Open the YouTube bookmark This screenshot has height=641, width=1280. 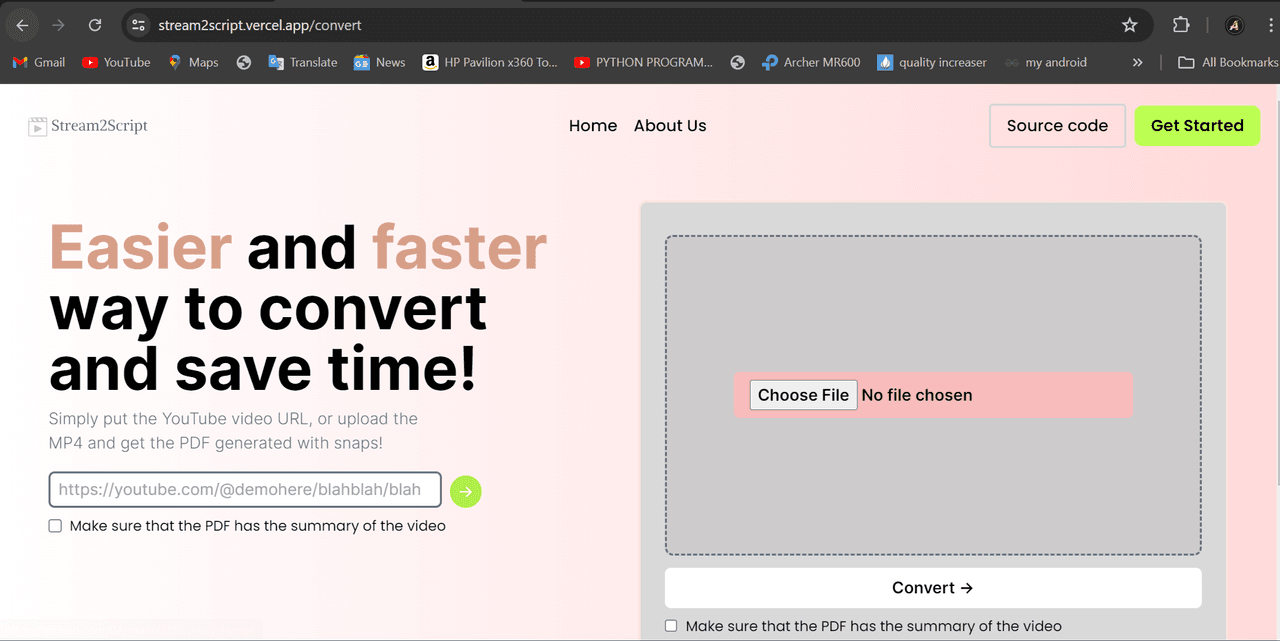click(x=116, y=62)
